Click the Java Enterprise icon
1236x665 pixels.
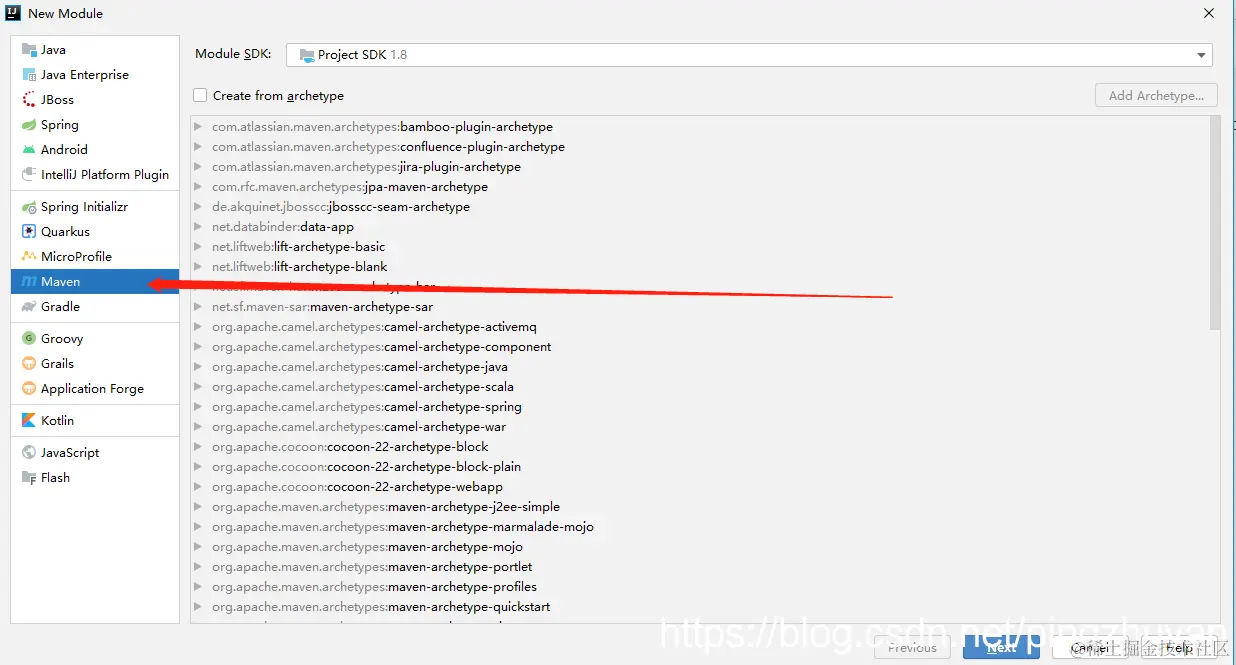coord(29,75)
